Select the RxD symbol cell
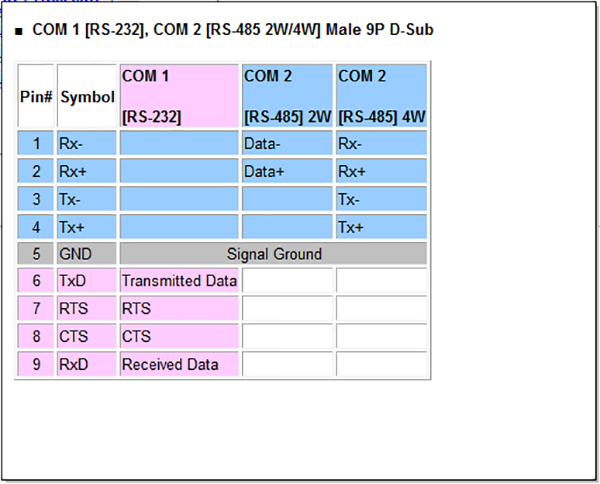The image size is (600, 484). click(87, 365)
